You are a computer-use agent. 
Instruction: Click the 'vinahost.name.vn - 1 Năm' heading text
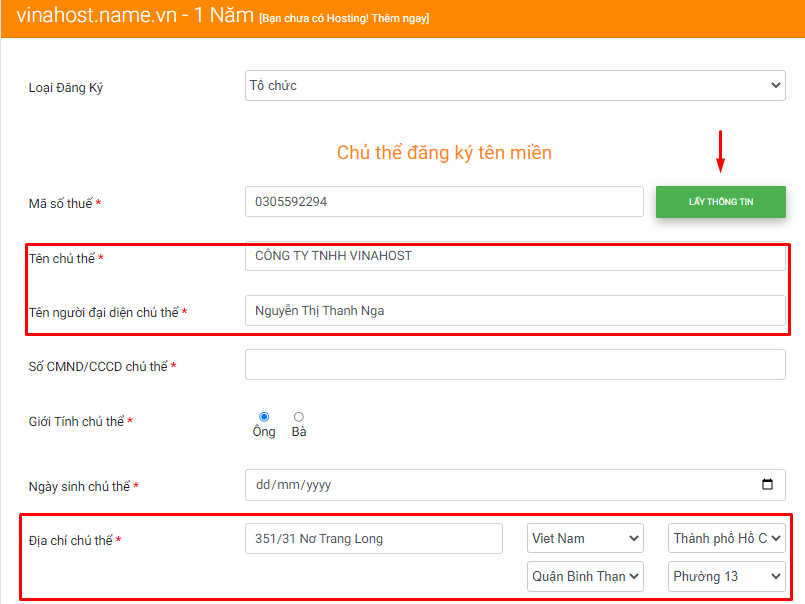pyautogui.click(x=135, y=15)
